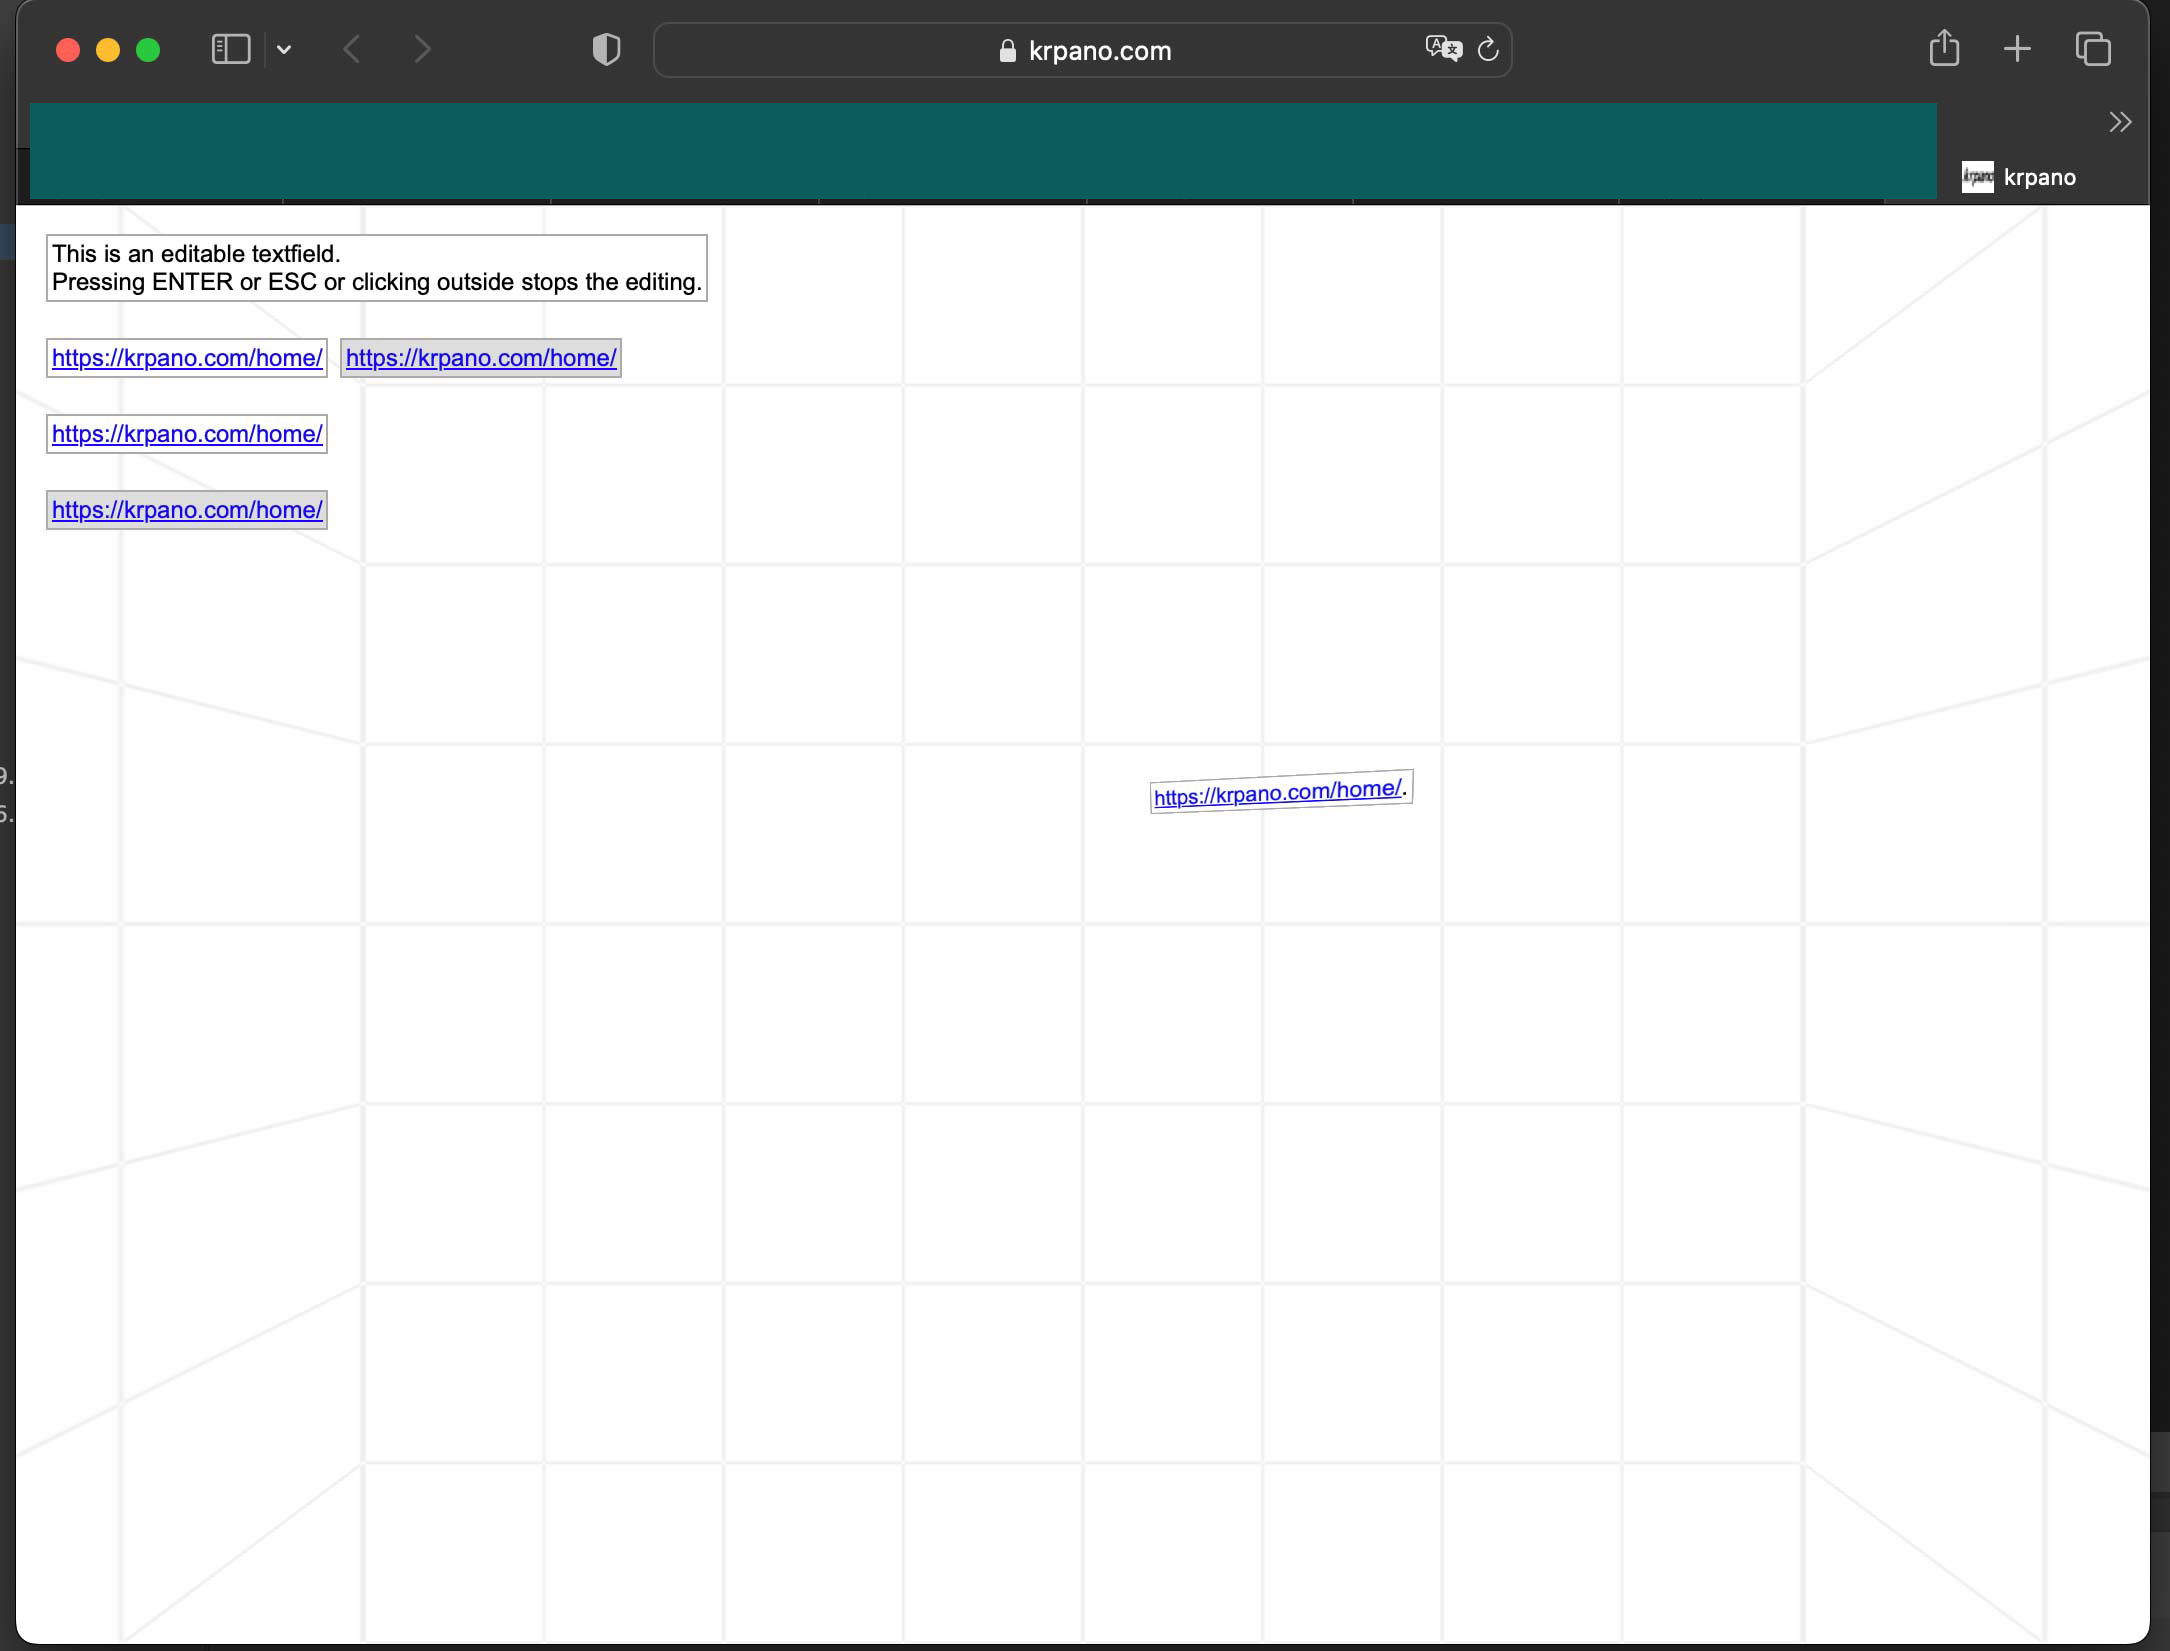Show the tab overview
2170x1651 pixels.
2093,49
